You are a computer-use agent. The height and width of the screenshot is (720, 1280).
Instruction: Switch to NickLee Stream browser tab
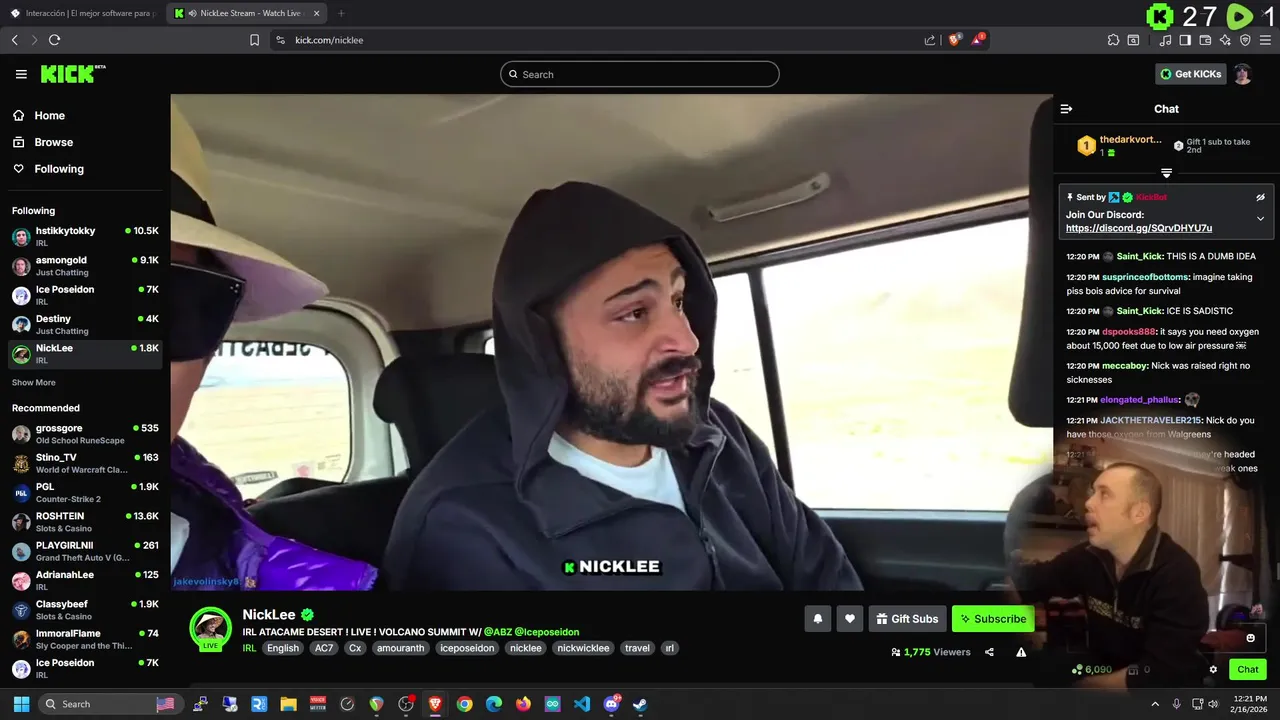247,13
